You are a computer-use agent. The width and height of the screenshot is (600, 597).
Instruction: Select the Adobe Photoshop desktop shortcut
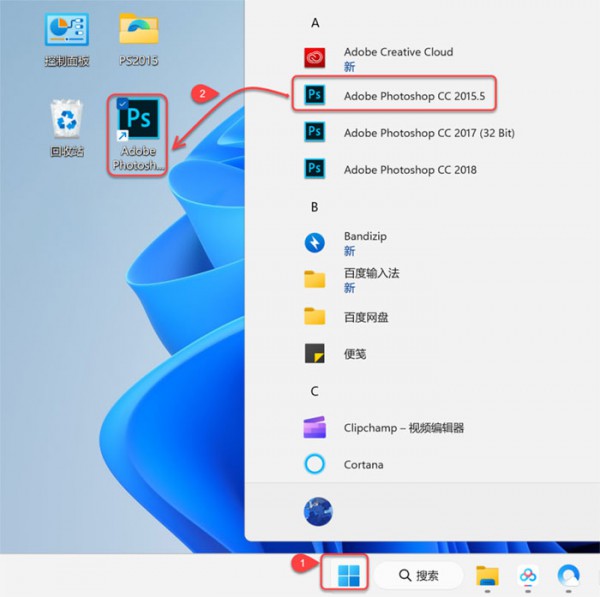pyautogui.click(x=138, y=135)
